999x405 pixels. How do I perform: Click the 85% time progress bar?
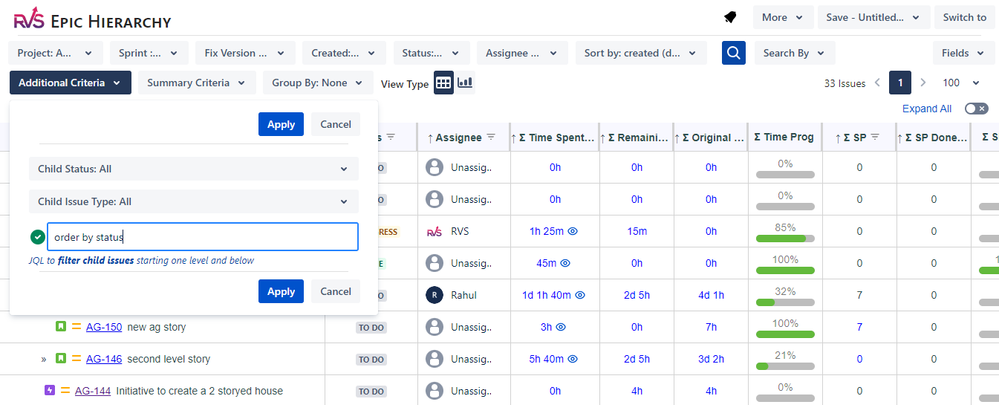point(785,238)
